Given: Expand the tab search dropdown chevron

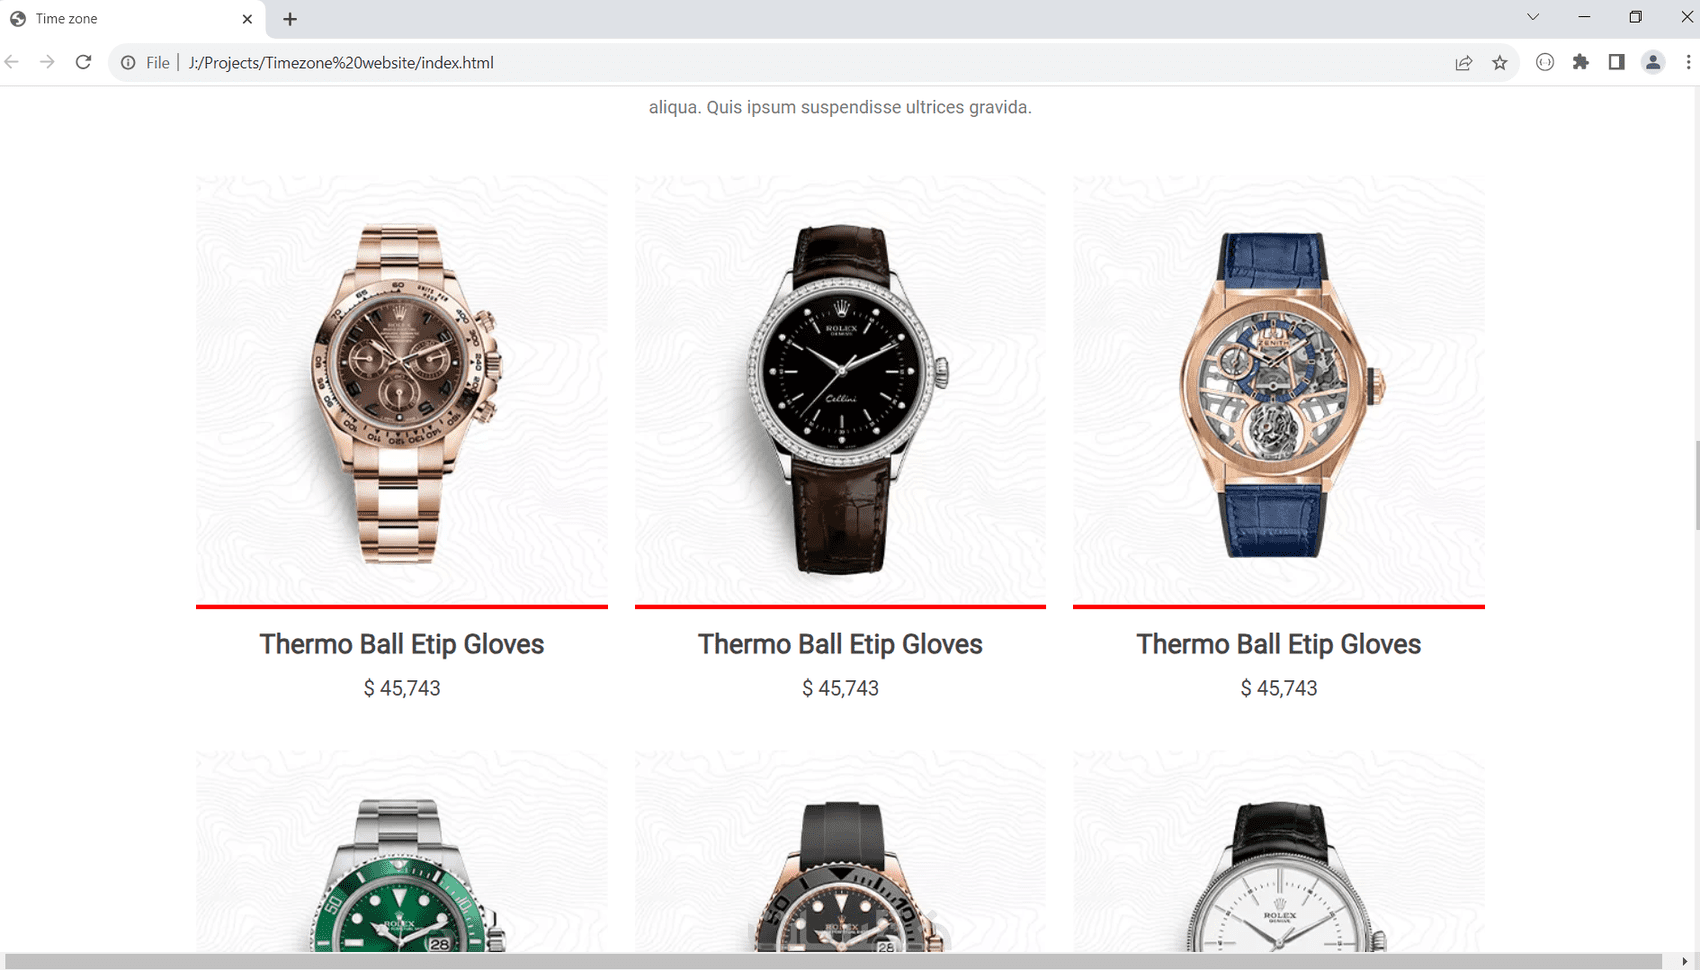Looking at the screenshot, I should click(x=1533, y=17).
